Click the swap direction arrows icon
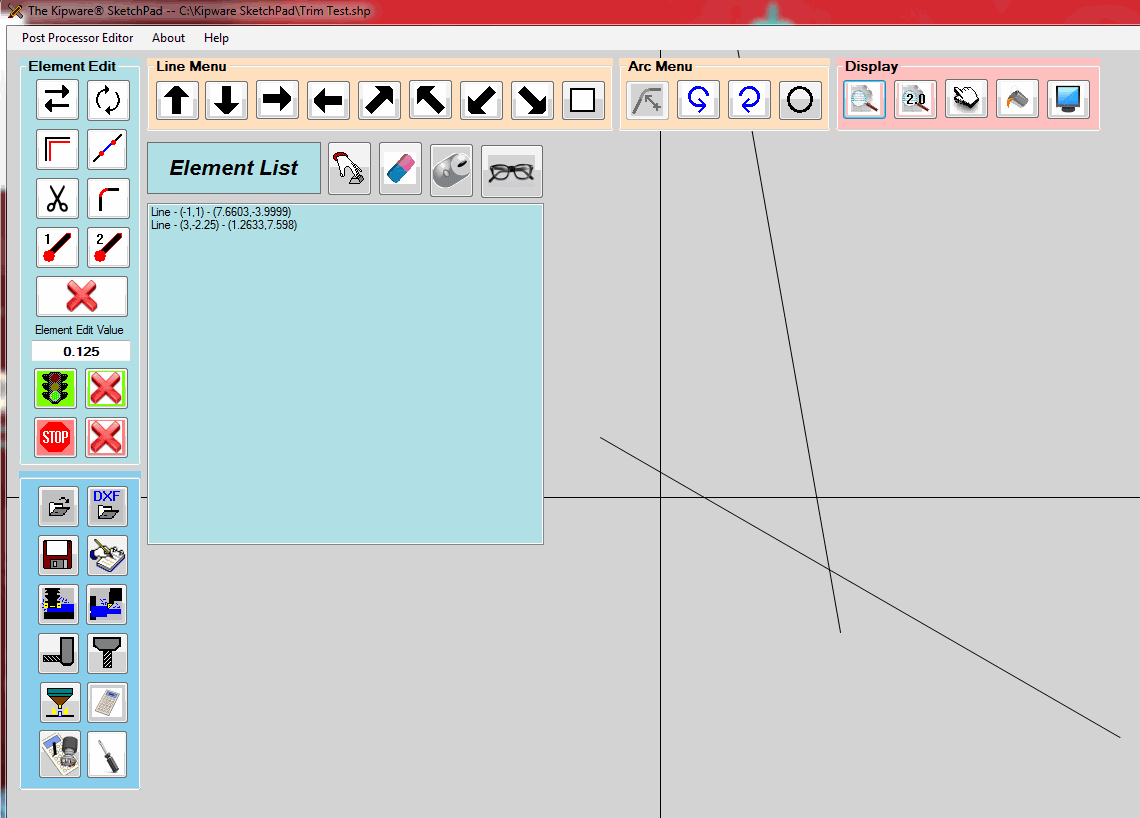 tap(57, 100)
